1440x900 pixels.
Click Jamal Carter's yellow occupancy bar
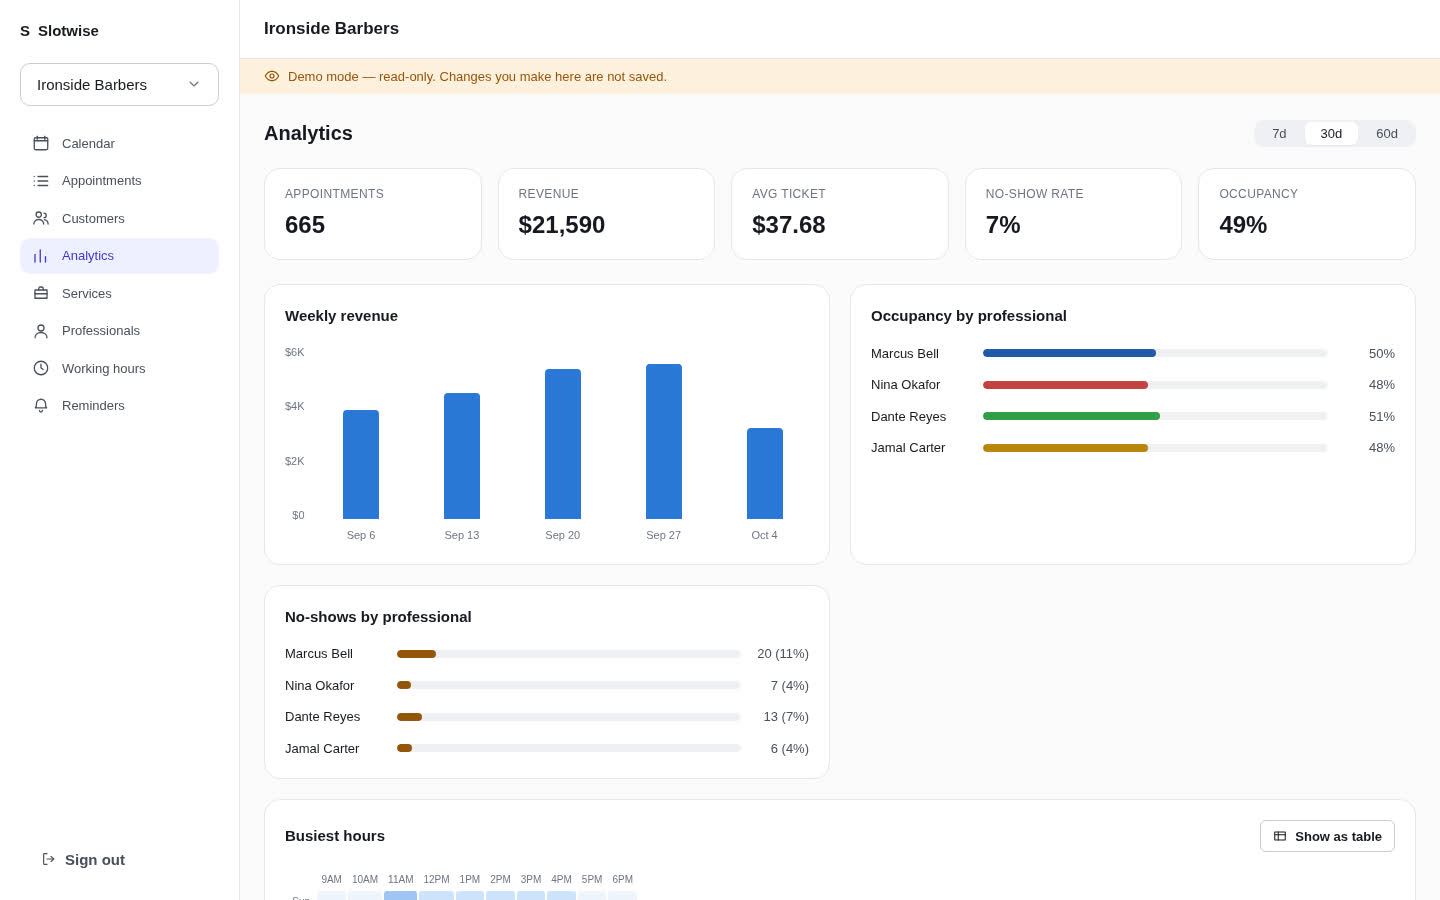(x=1065, y=448)
